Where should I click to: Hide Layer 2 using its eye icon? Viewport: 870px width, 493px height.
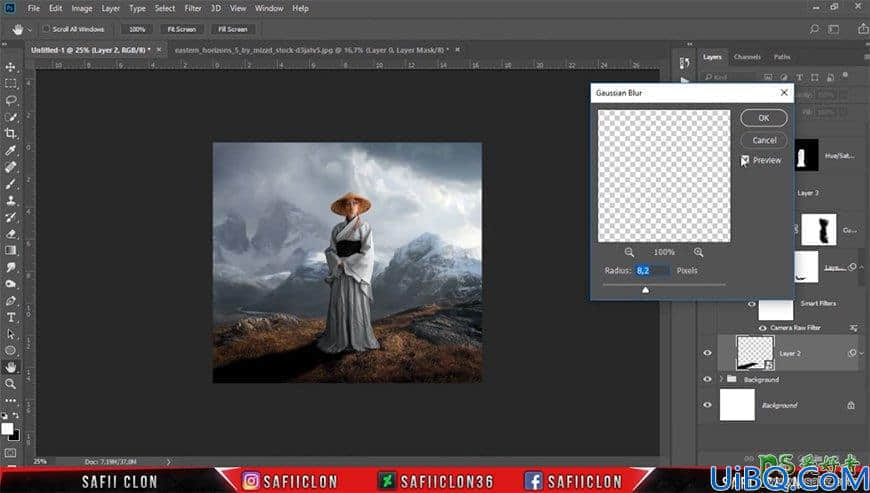[707, 353]
